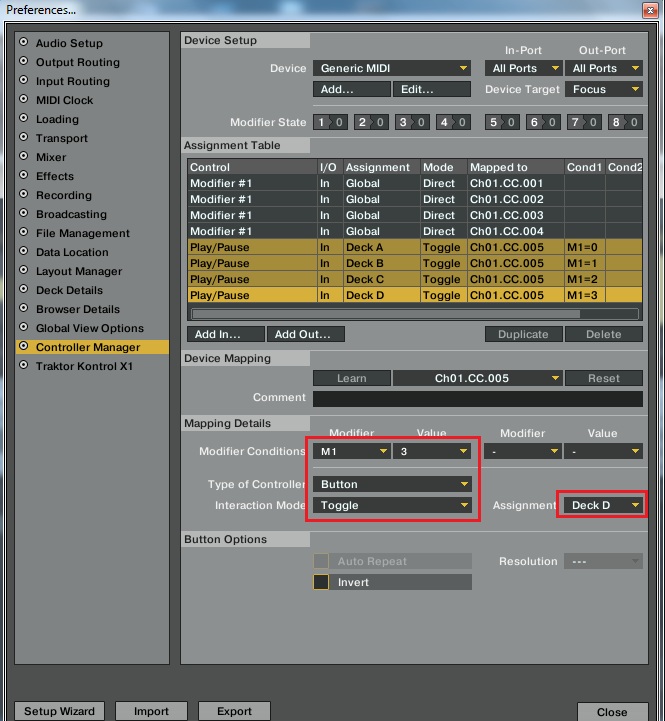Image resolution: width=665 pixels, height=721 pixels.
Task: Go to Recording settings
Action: click(63, 195)
